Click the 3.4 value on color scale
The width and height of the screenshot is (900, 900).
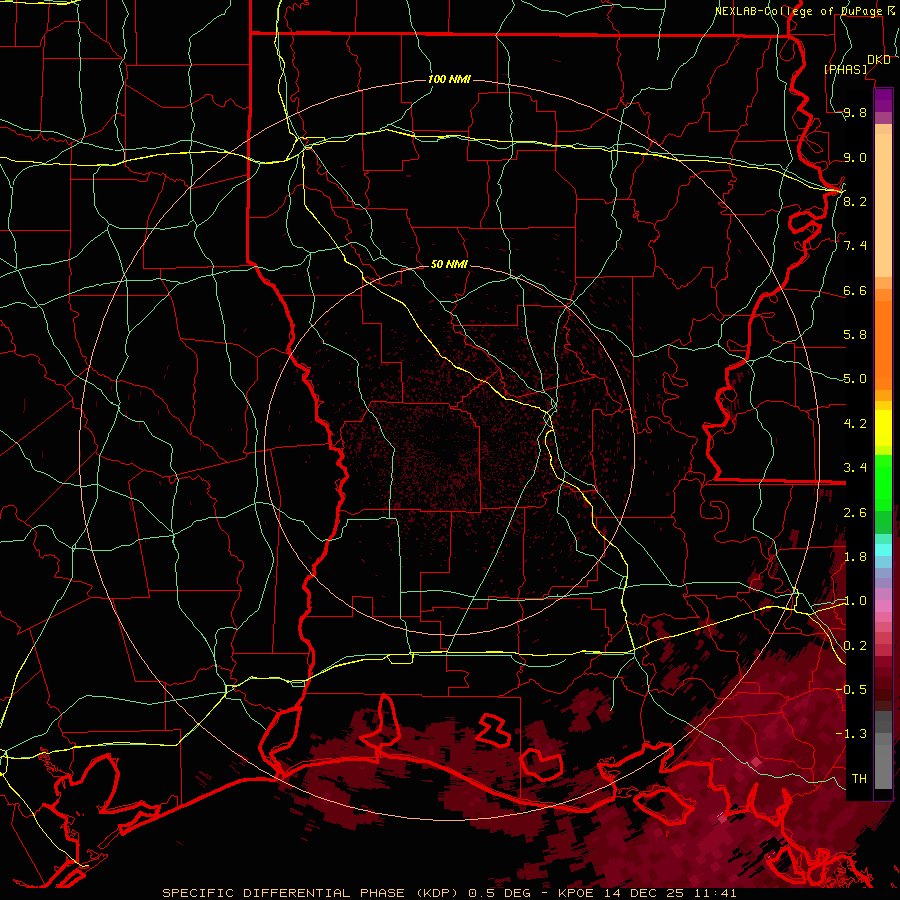(855, 468)
